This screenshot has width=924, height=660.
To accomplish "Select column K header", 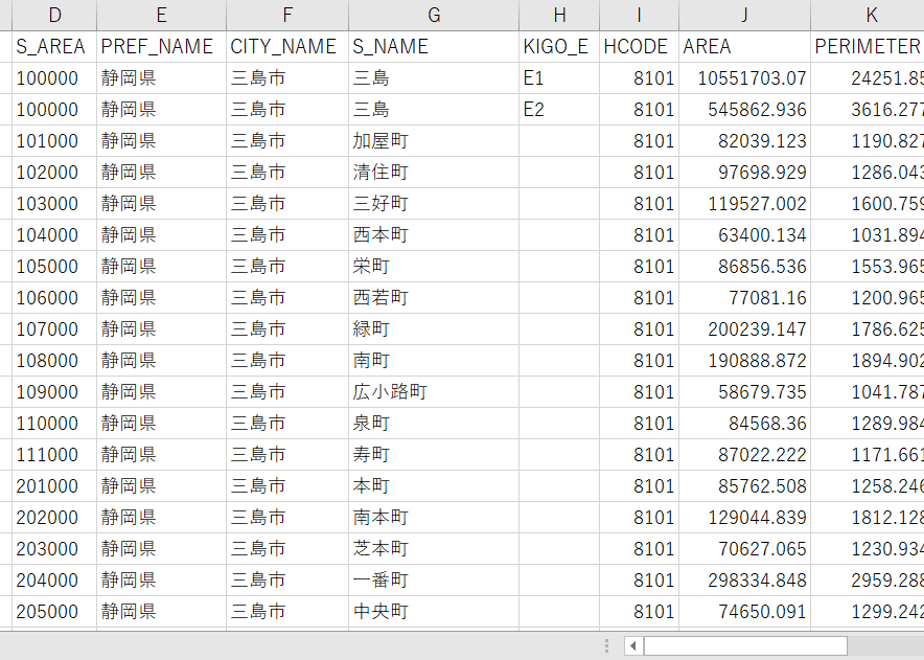I will tap(867, 15).
